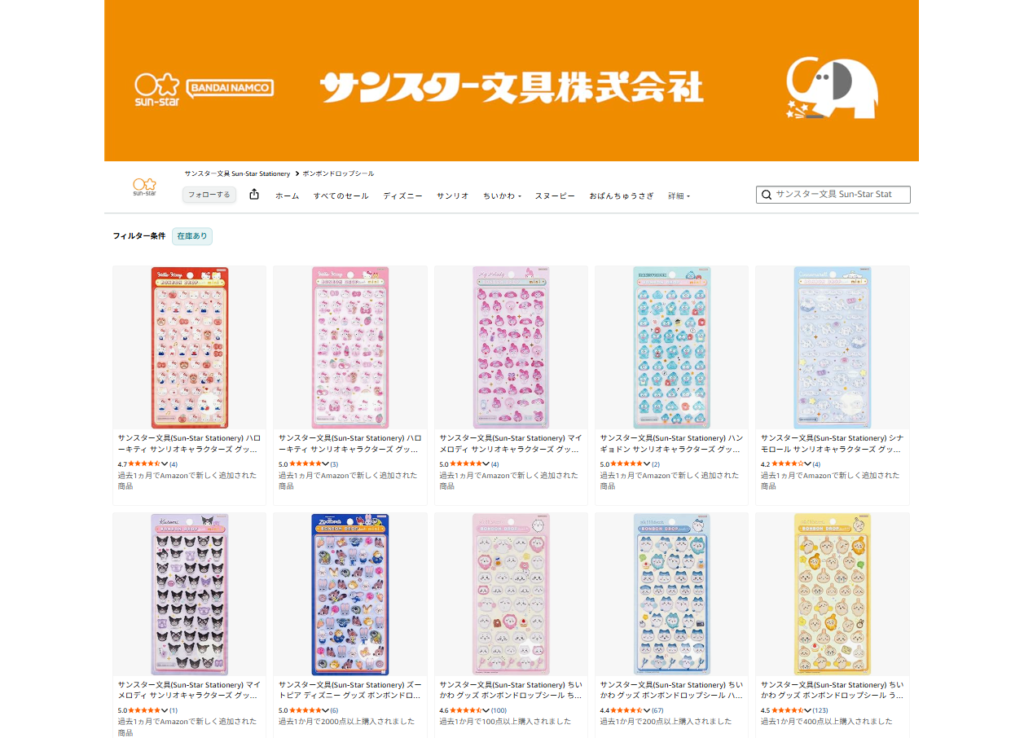Click into the Sun-Star store search field
Viewport: 1024px width, 738px height.
833,195
